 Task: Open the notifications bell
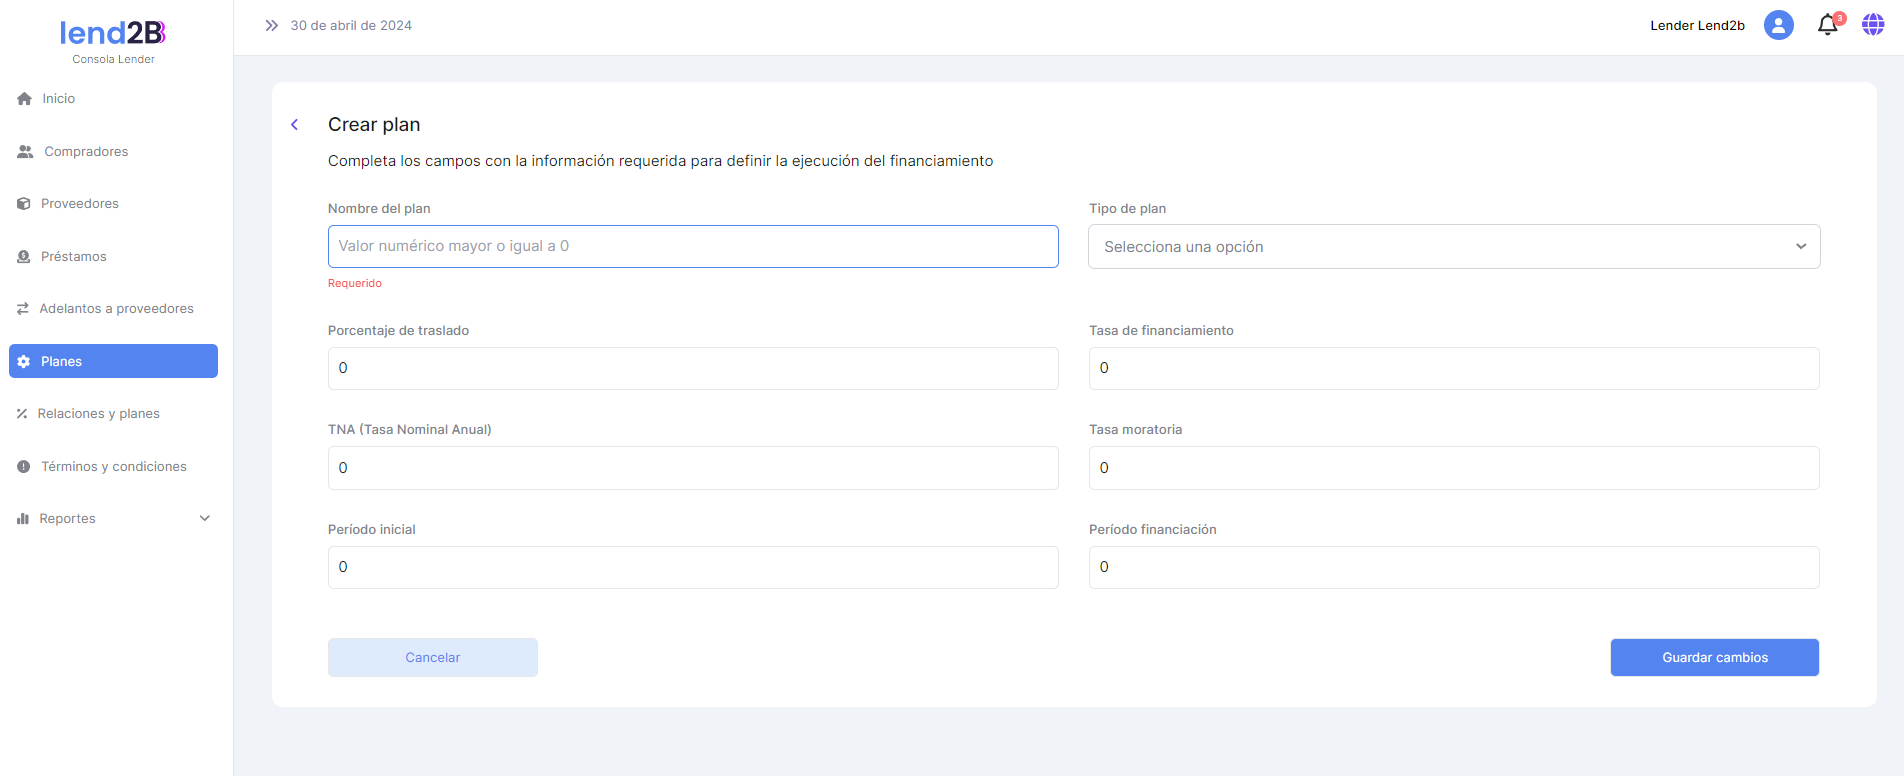pos(1827,25)
